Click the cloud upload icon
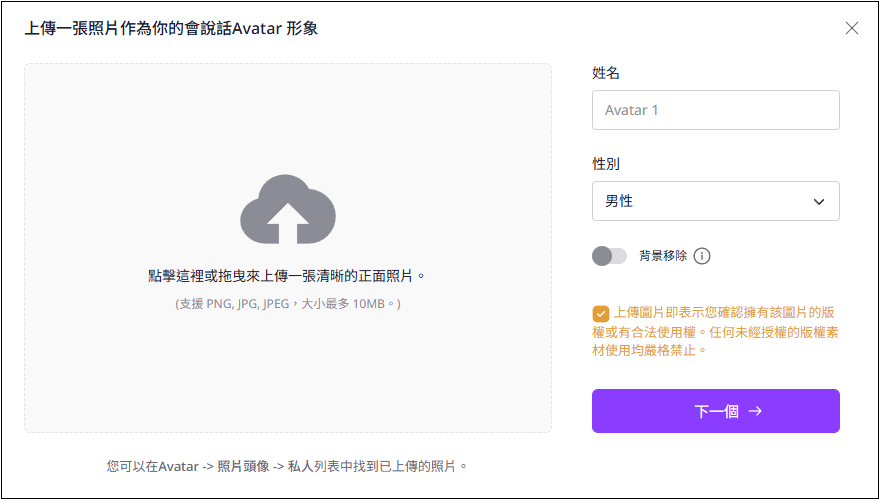 (x=288, y=209)
